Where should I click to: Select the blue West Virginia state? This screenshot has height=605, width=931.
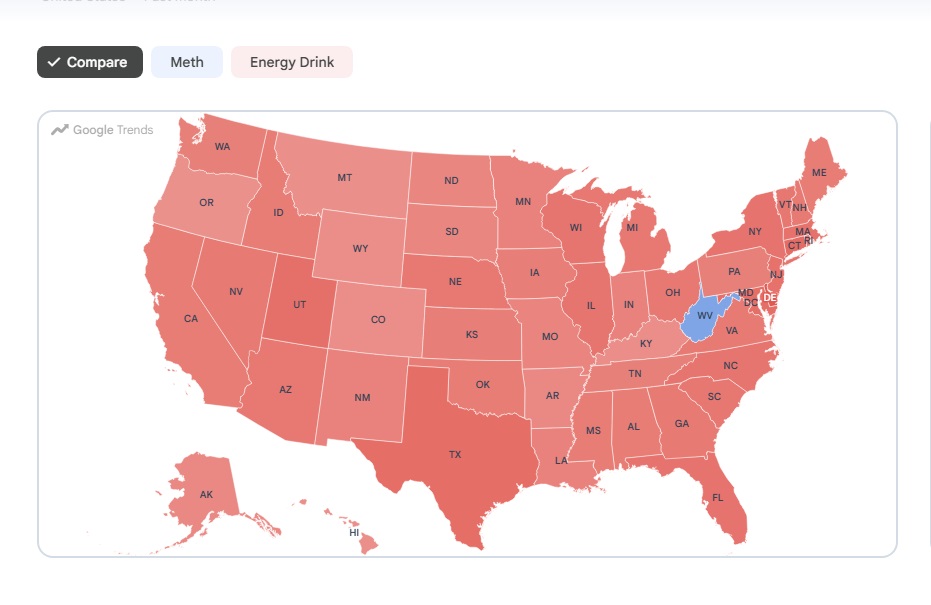tap(705, 316)
